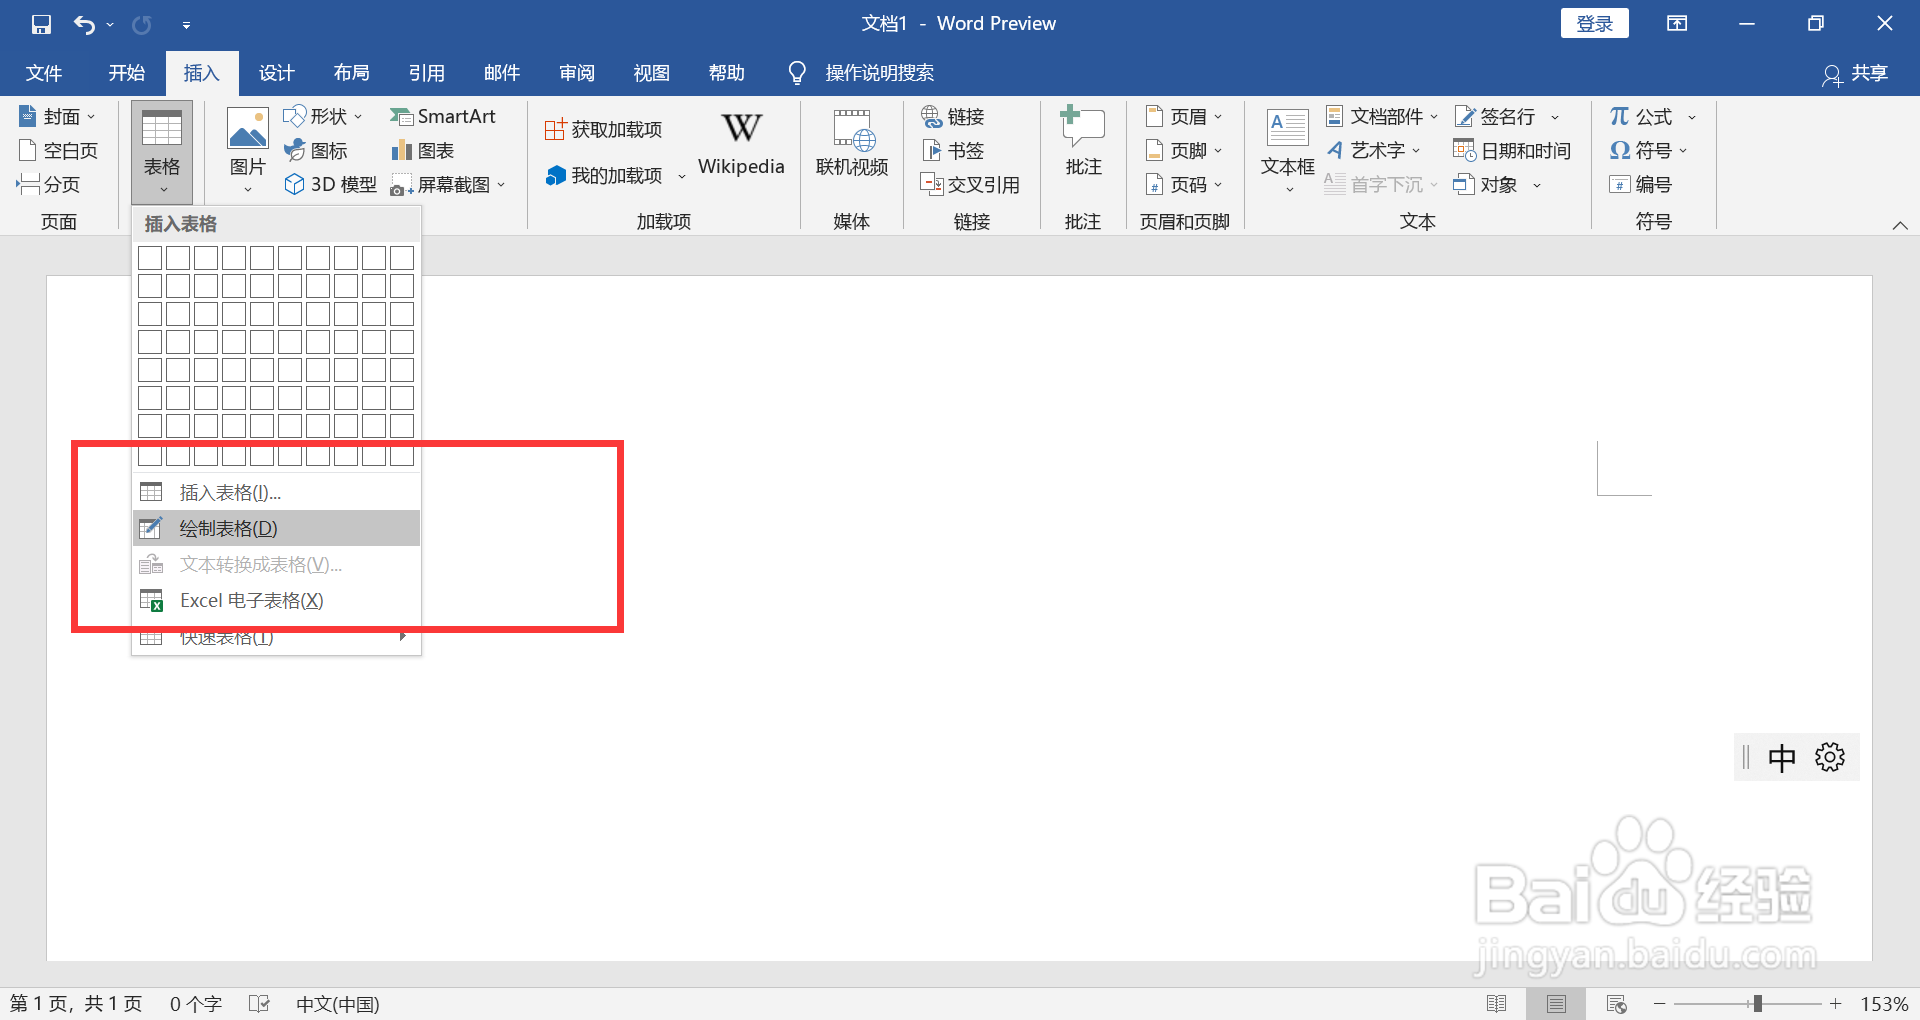Viewport: 1920px width, 1020px height.
Task: Choose 绘制表格 from the table menu
Action: 227,528
